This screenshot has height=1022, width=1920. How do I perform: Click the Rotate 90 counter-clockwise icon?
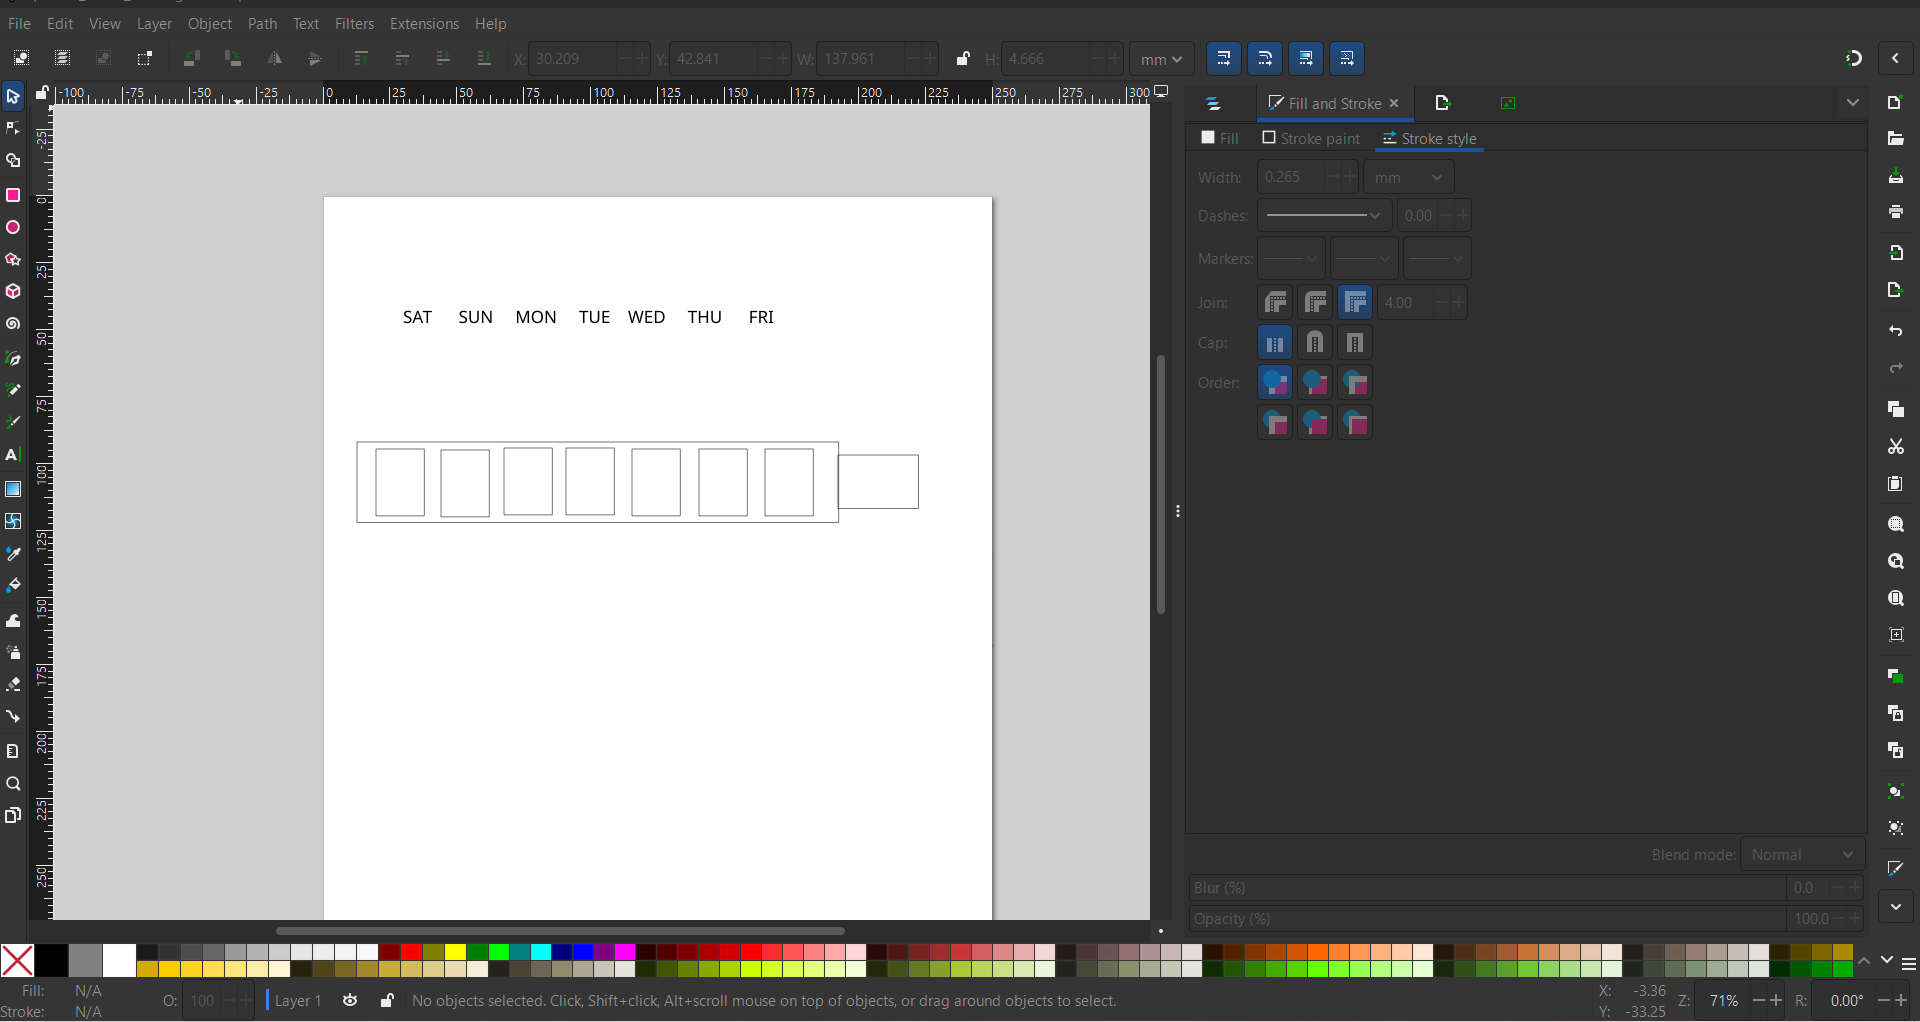(192, 59)
